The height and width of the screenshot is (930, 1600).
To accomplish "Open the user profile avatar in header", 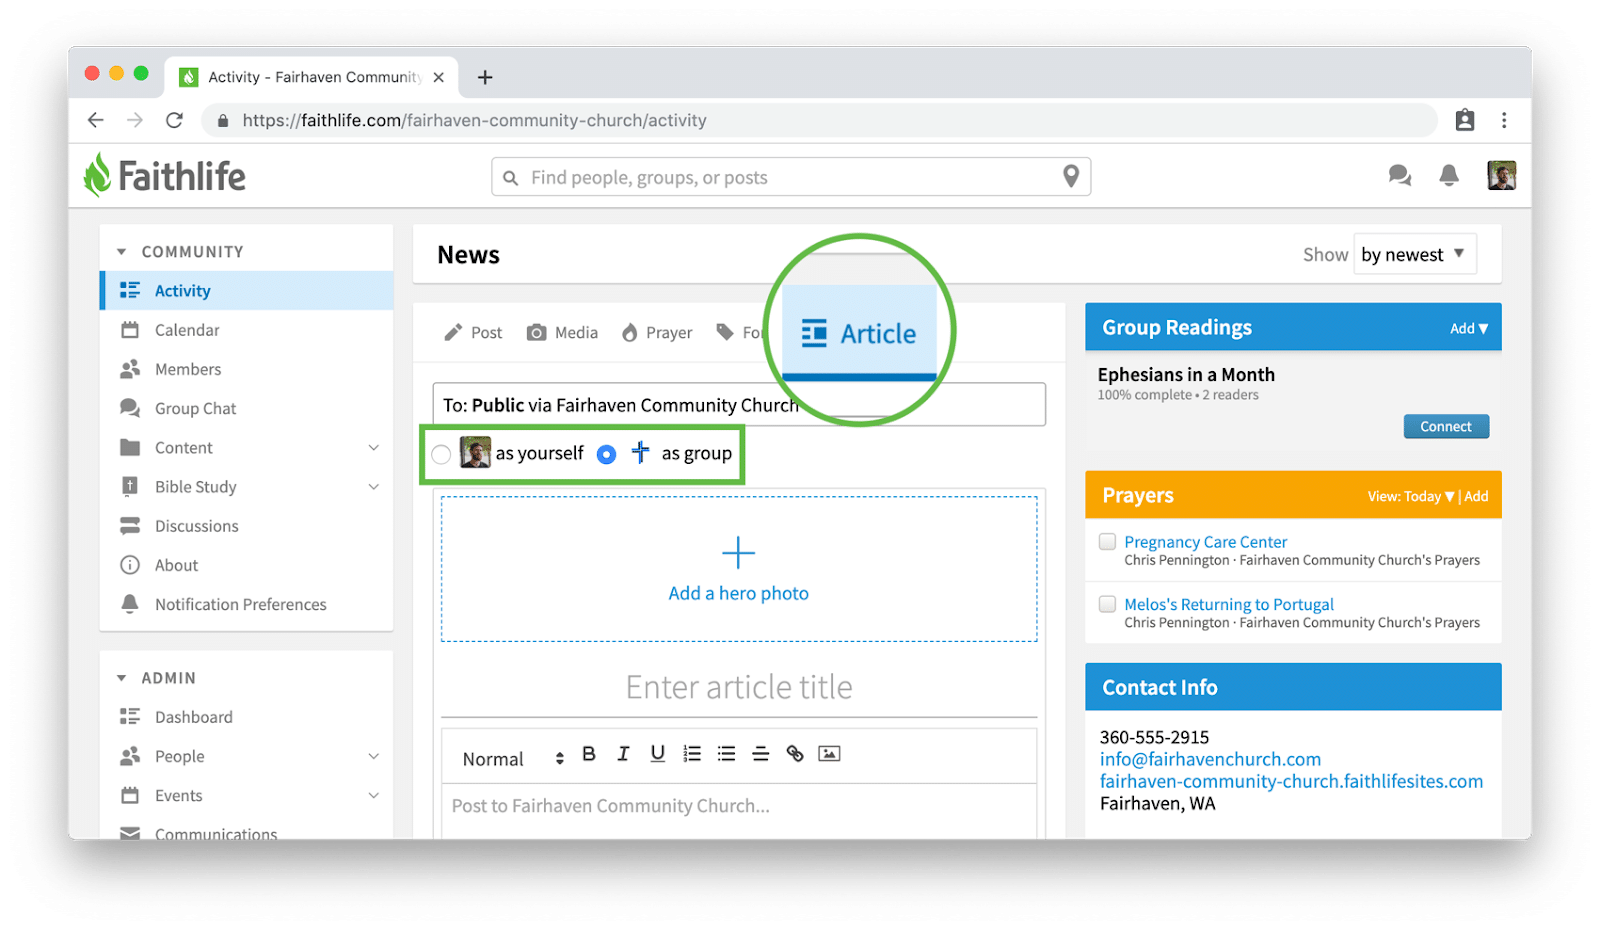I will (1501, 176).
